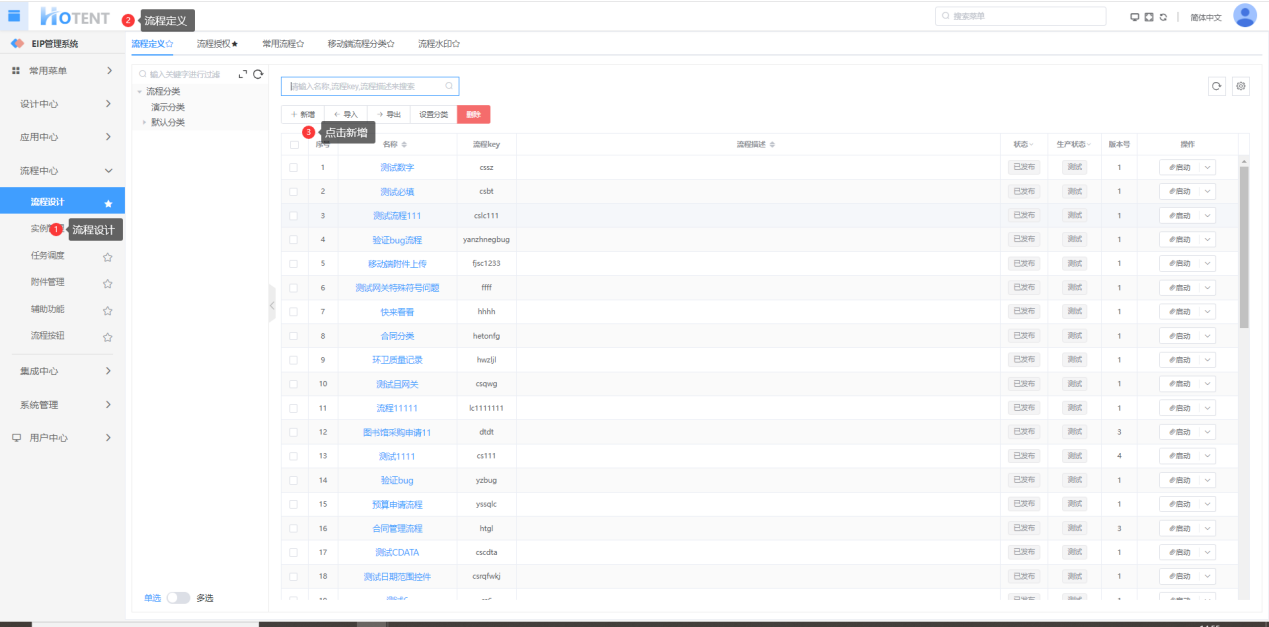The image size is (1269, 627).
Task: Favorite 附件管理 with its star icon
Action: [x=108, y=284]
